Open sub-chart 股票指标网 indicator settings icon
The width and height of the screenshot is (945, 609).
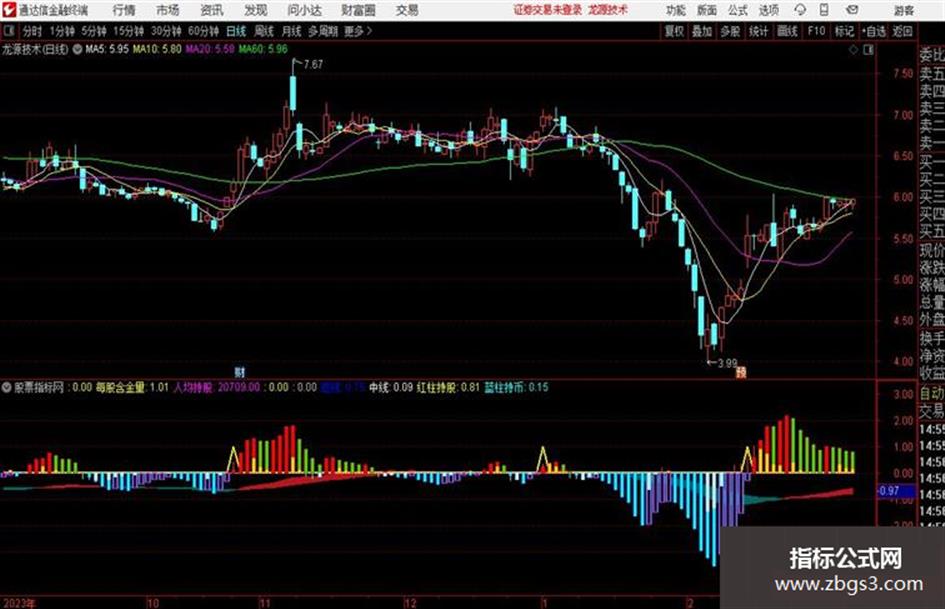point(7,387)
